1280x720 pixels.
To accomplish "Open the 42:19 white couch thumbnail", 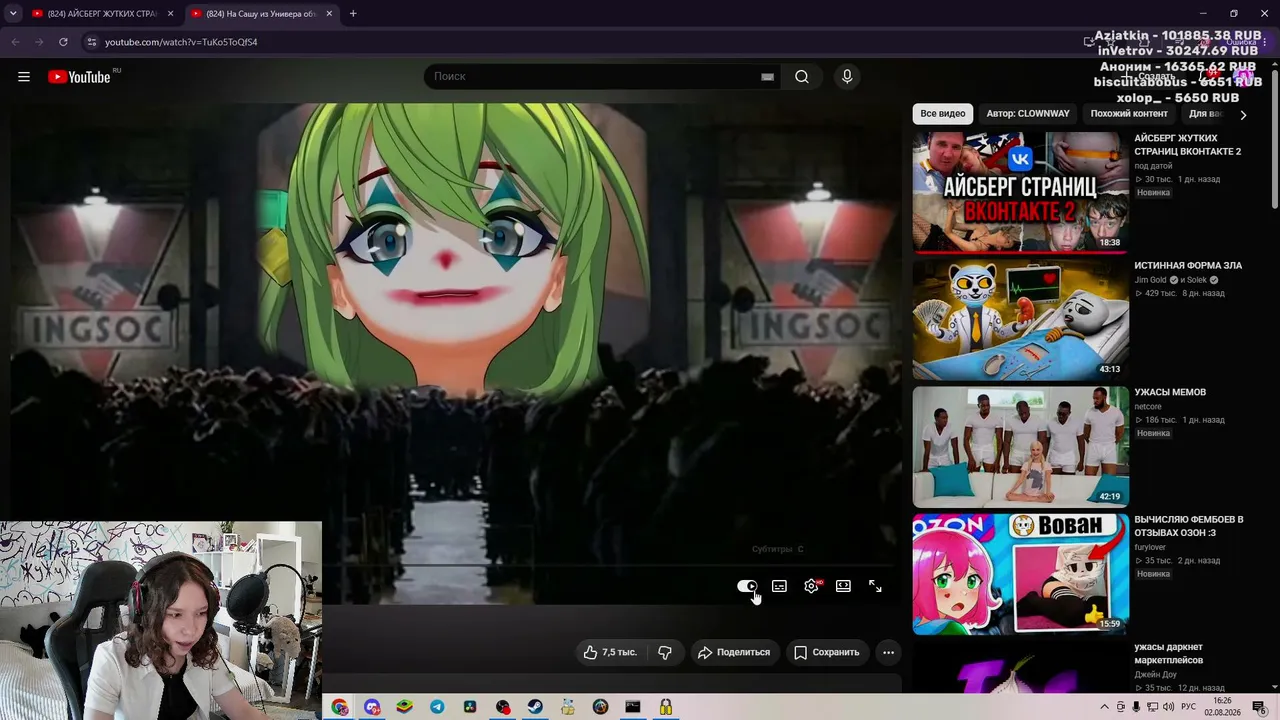I will pos(1021,447).
